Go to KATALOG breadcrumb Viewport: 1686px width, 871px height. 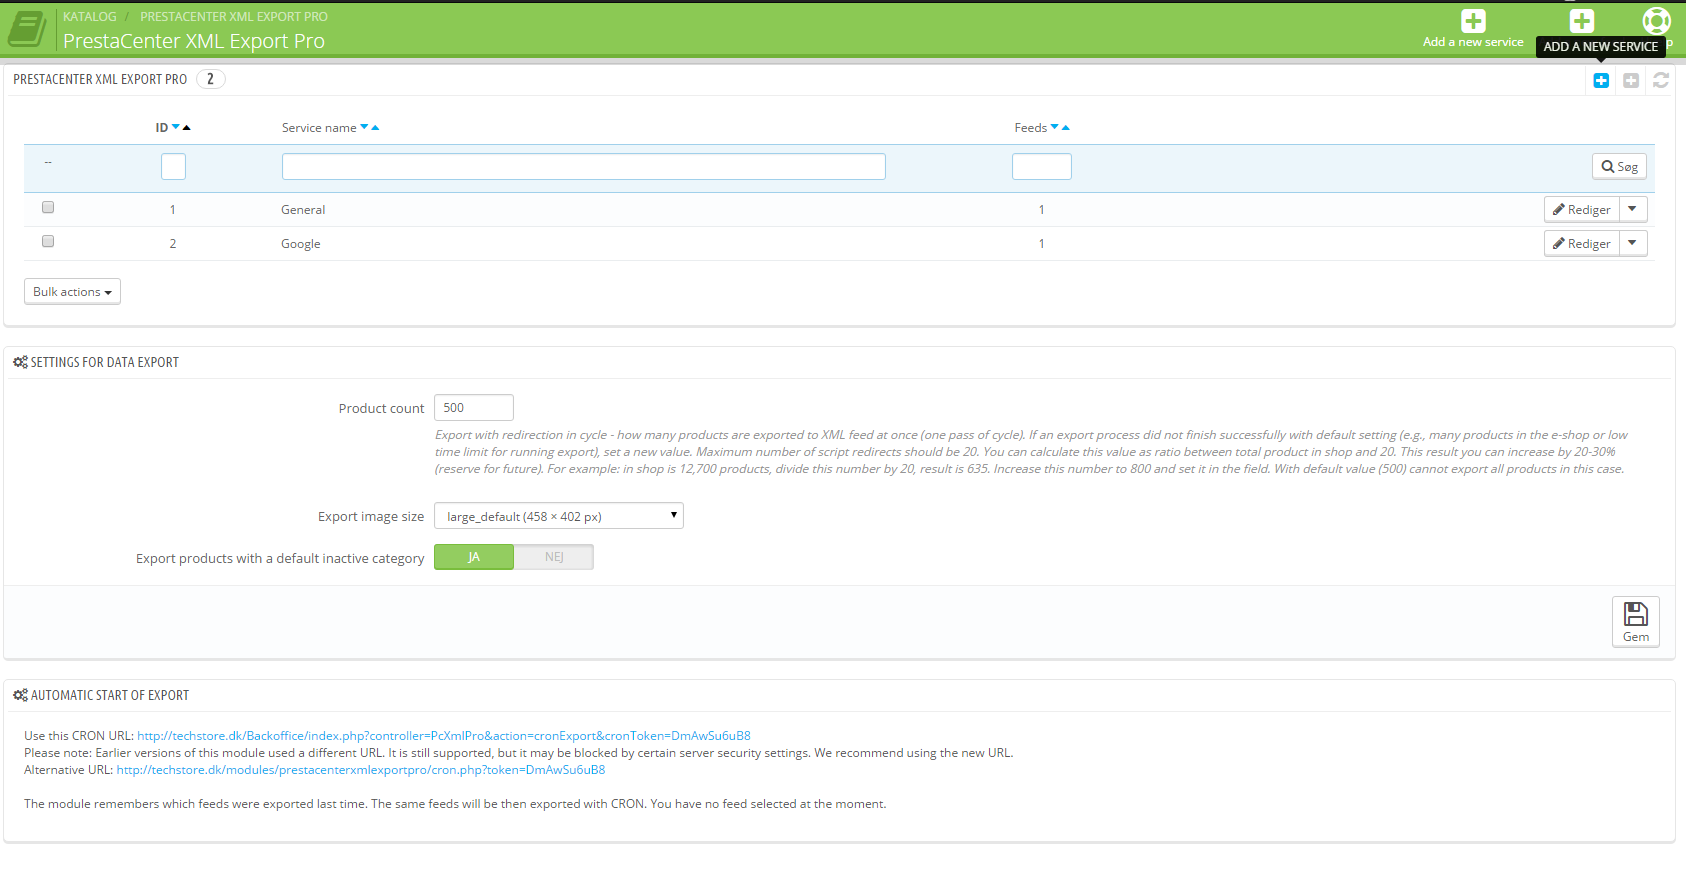(x=90, y=16)
